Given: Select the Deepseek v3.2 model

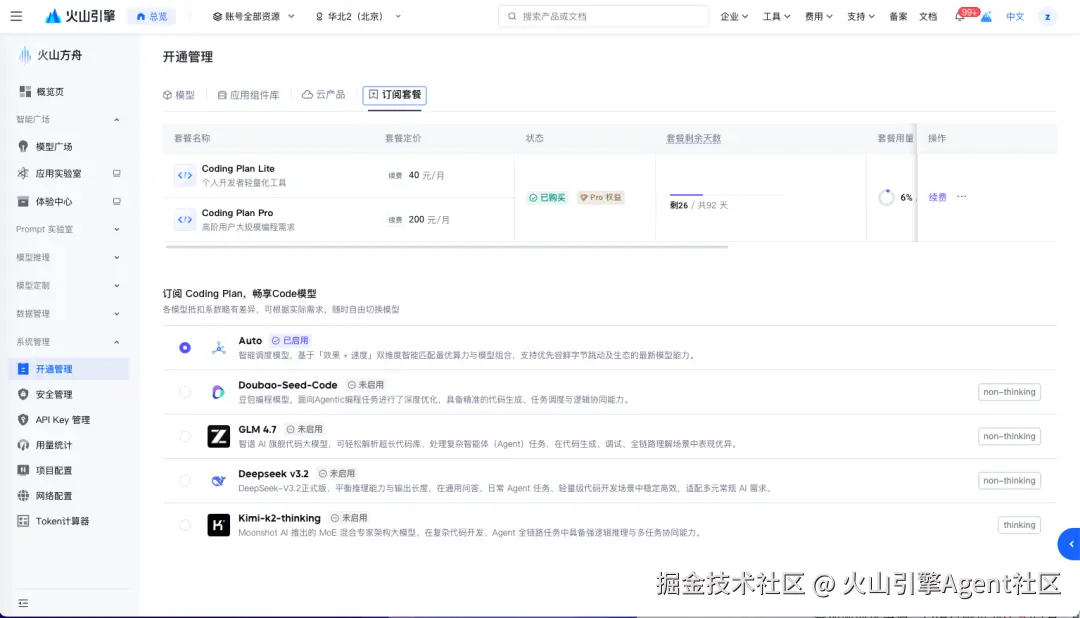Looking at the screenshot, I should 184,480.
